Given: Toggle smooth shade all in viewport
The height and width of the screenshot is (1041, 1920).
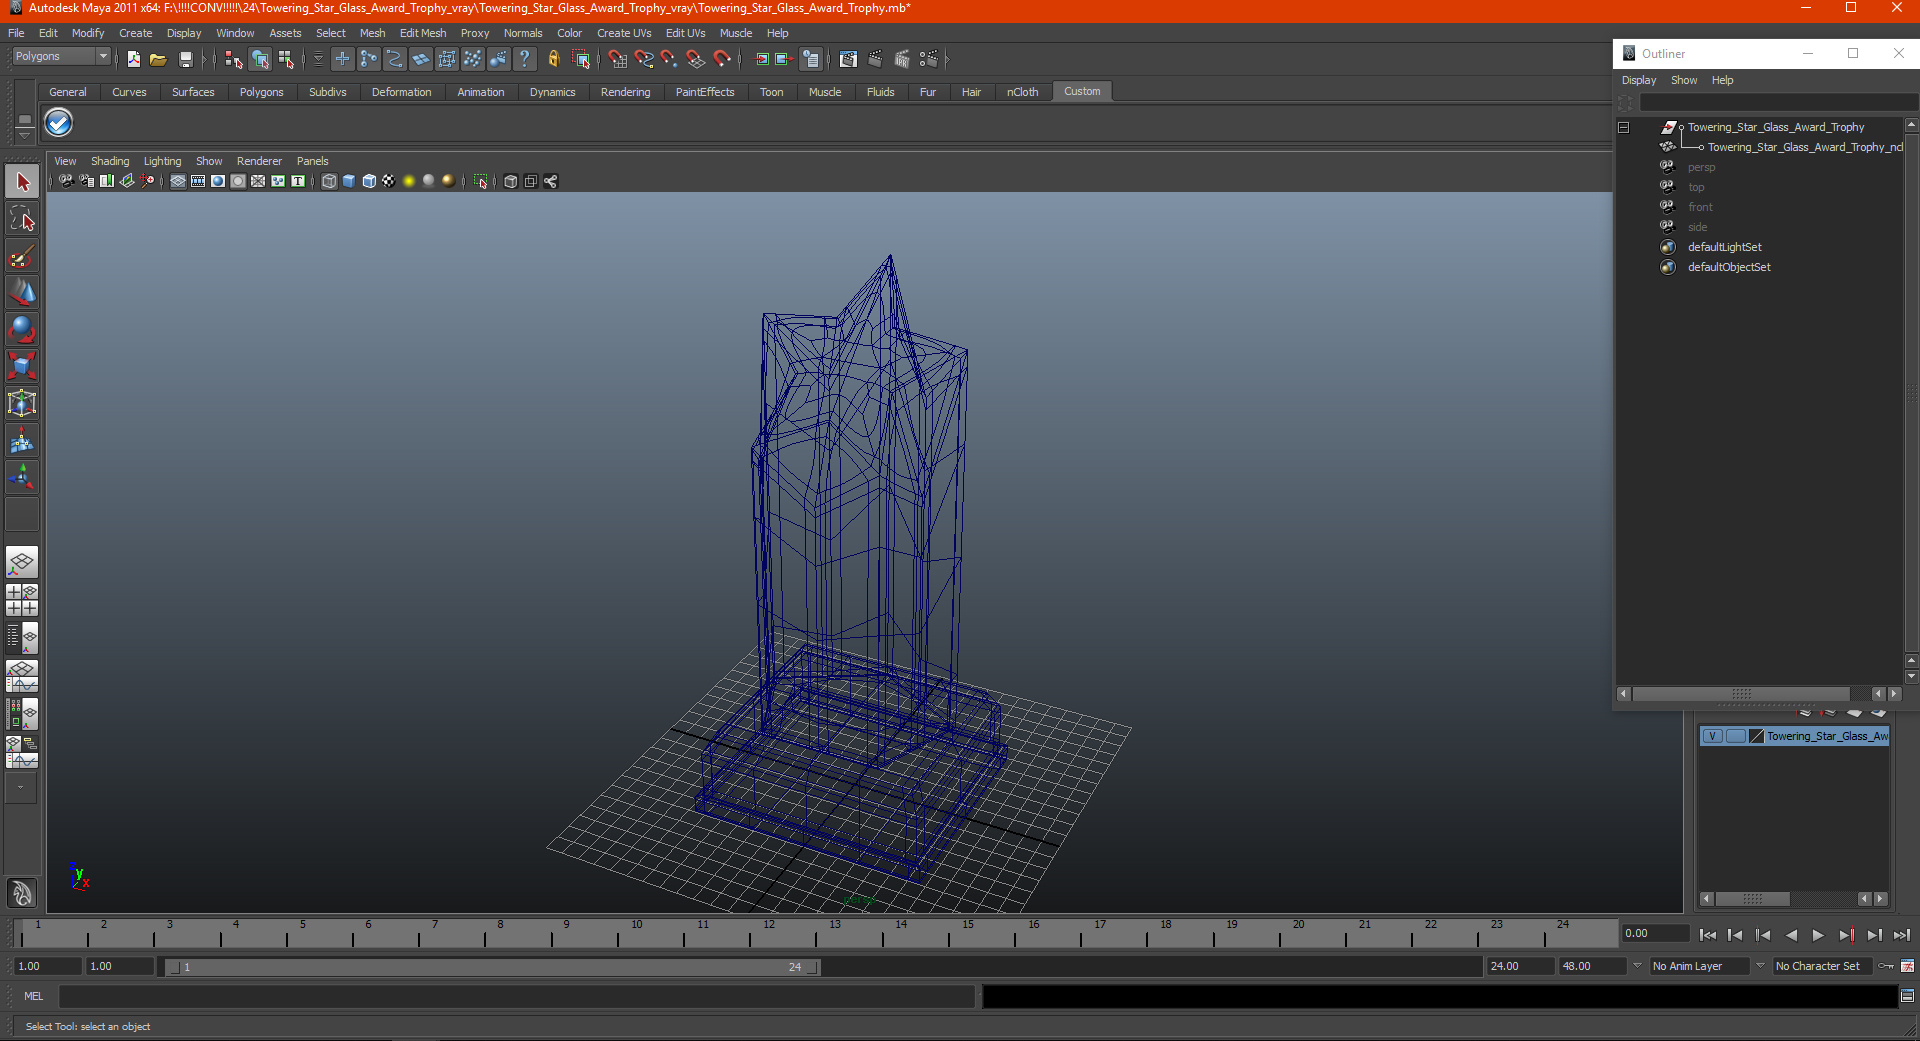Looking at the screenshot, I should [x=349, y=181].
